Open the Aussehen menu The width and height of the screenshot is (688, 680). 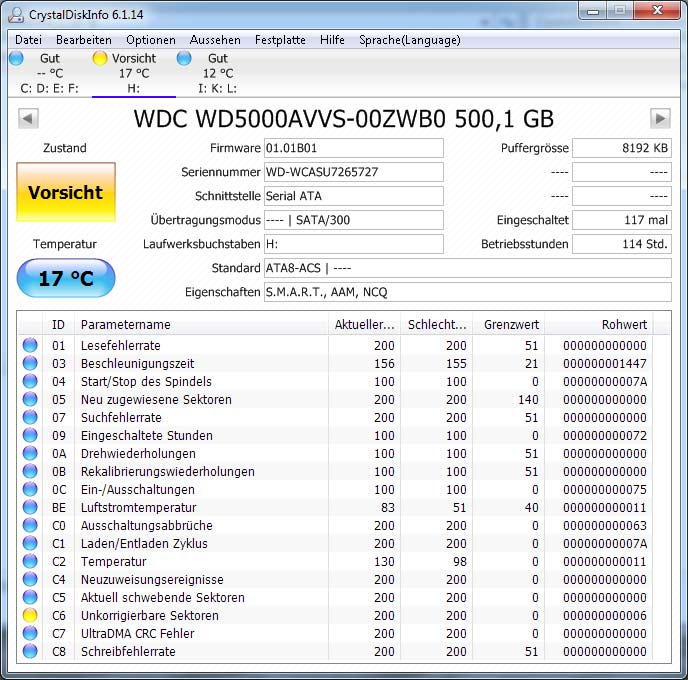tap(215, 40)
